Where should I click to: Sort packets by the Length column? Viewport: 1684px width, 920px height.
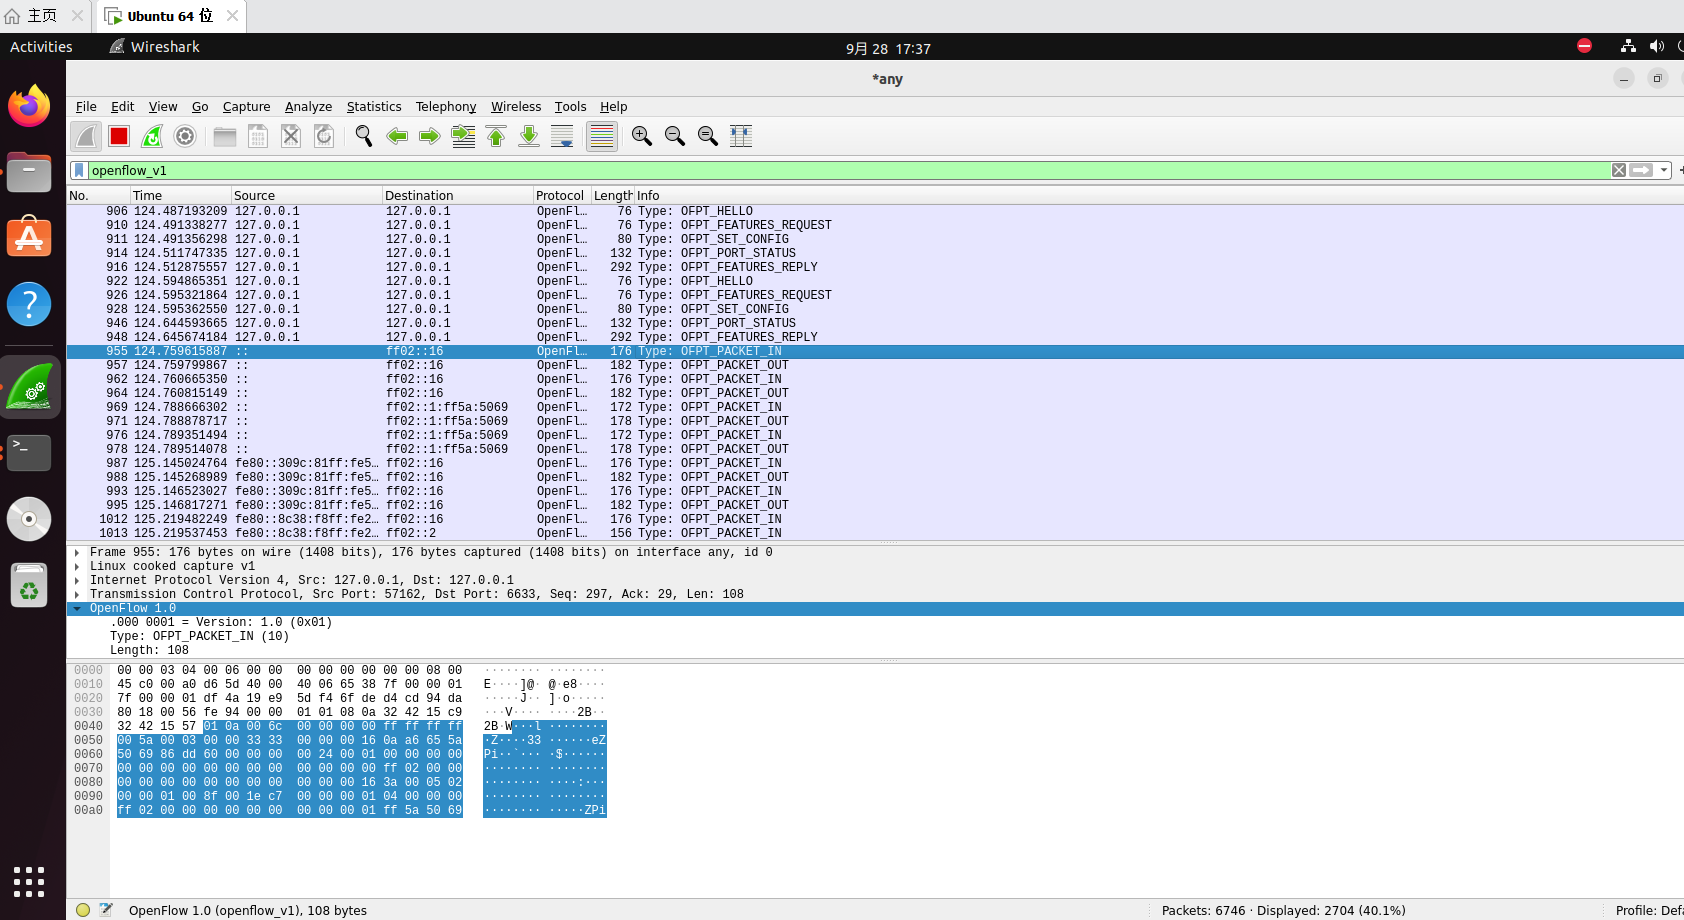click(613, 196)
